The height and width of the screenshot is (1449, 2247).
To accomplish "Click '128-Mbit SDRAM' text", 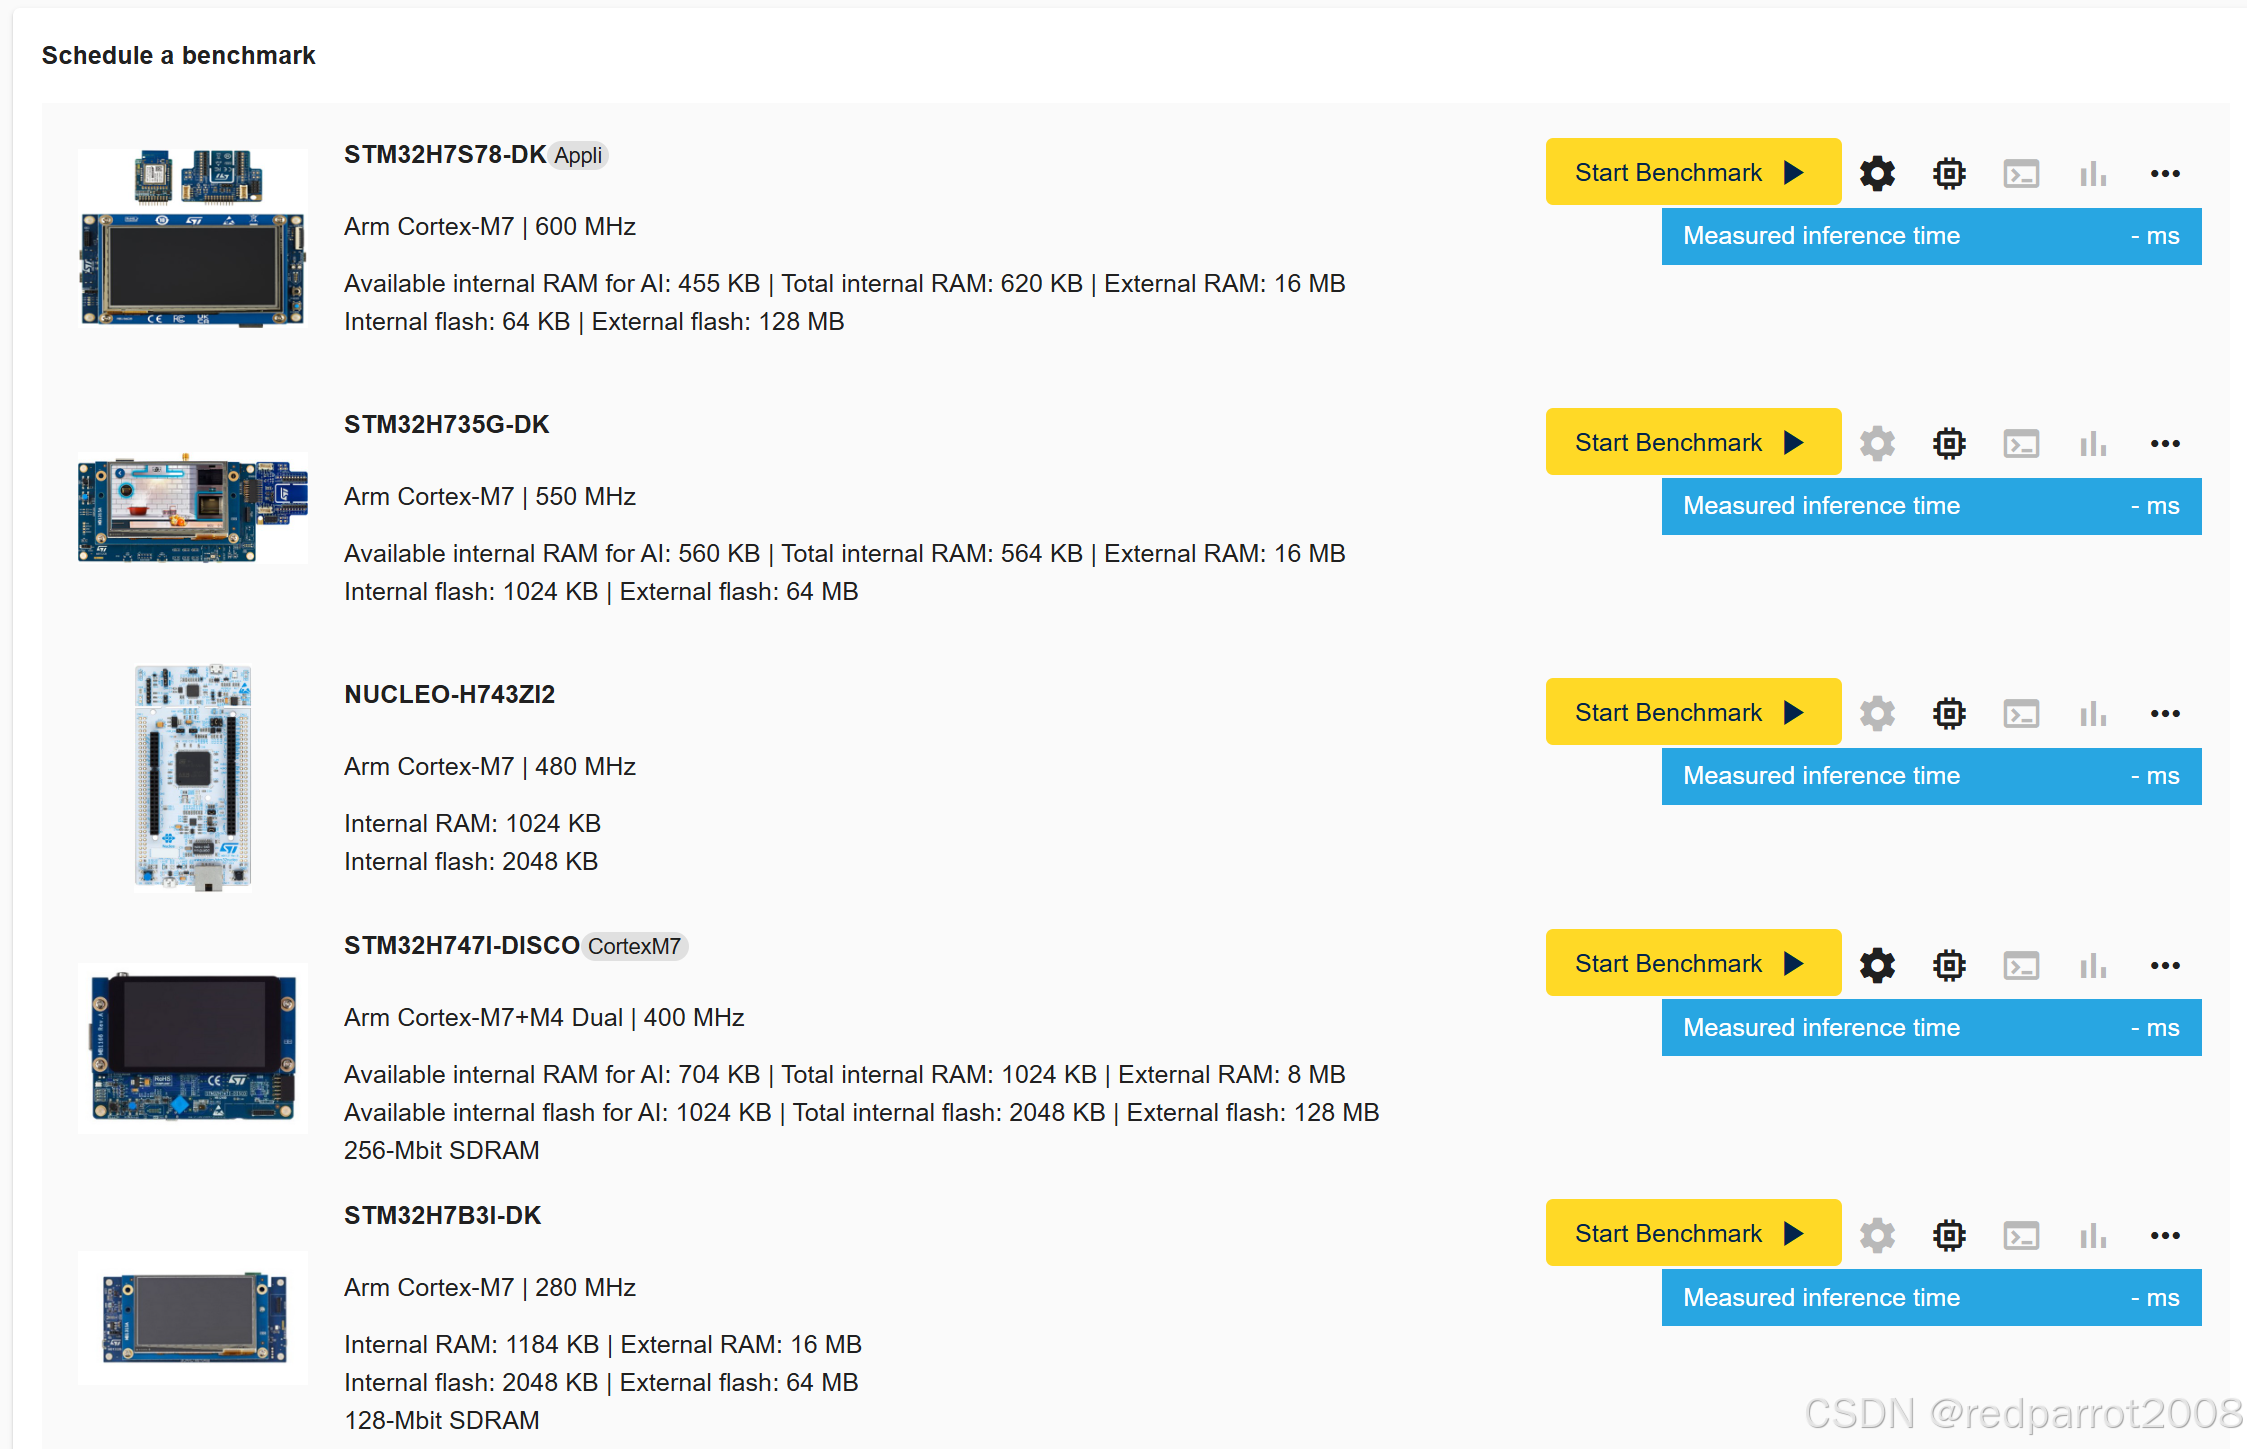I will click(x=442, y=1421).
